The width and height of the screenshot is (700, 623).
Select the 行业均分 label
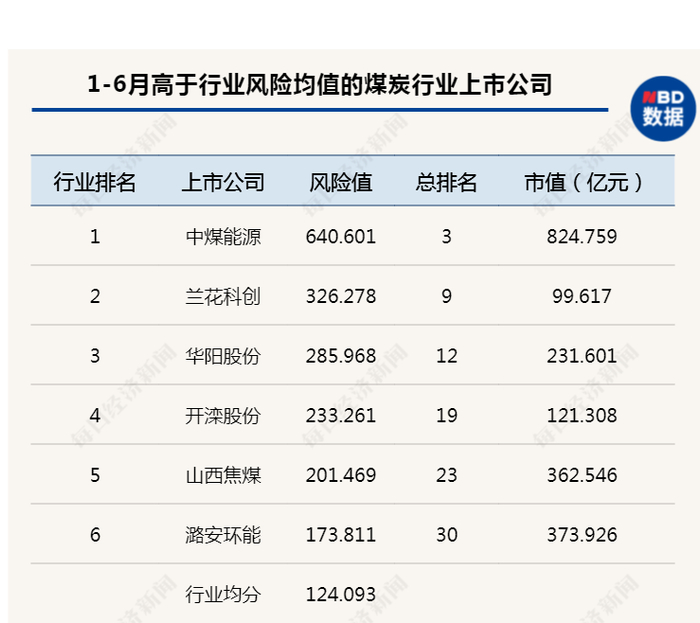(223, 595)
